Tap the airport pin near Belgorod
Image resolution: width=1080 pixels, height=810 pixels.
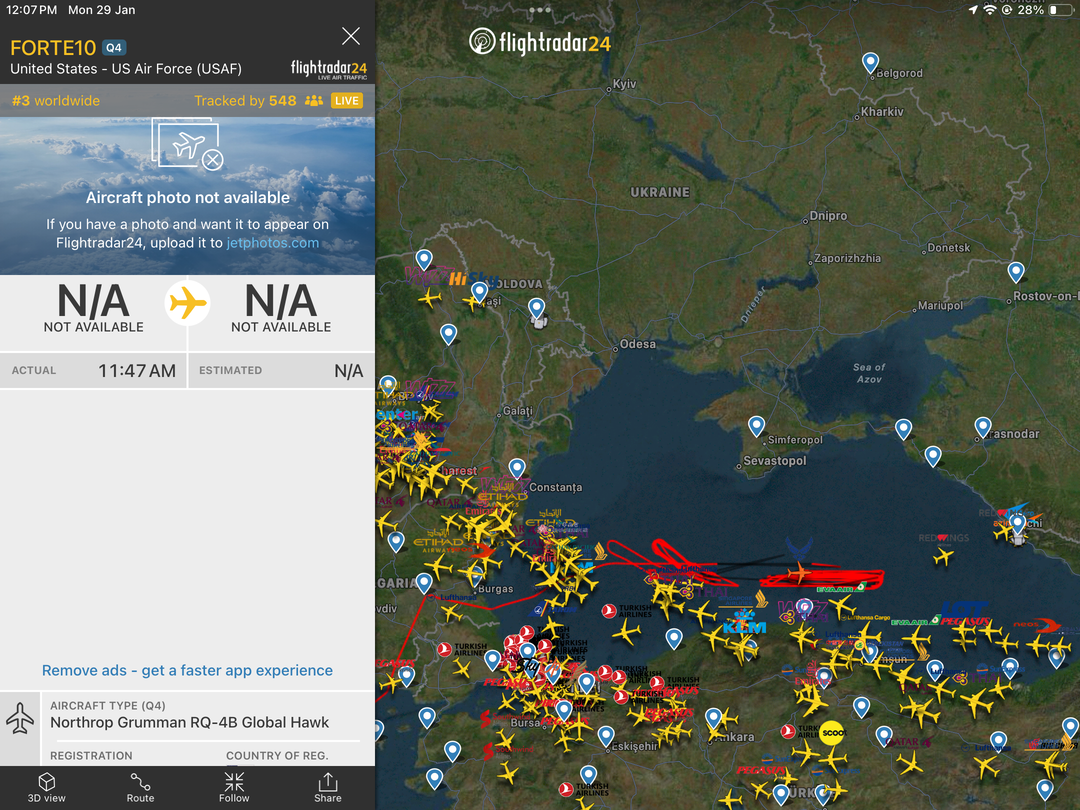click(x=871, y=63)
